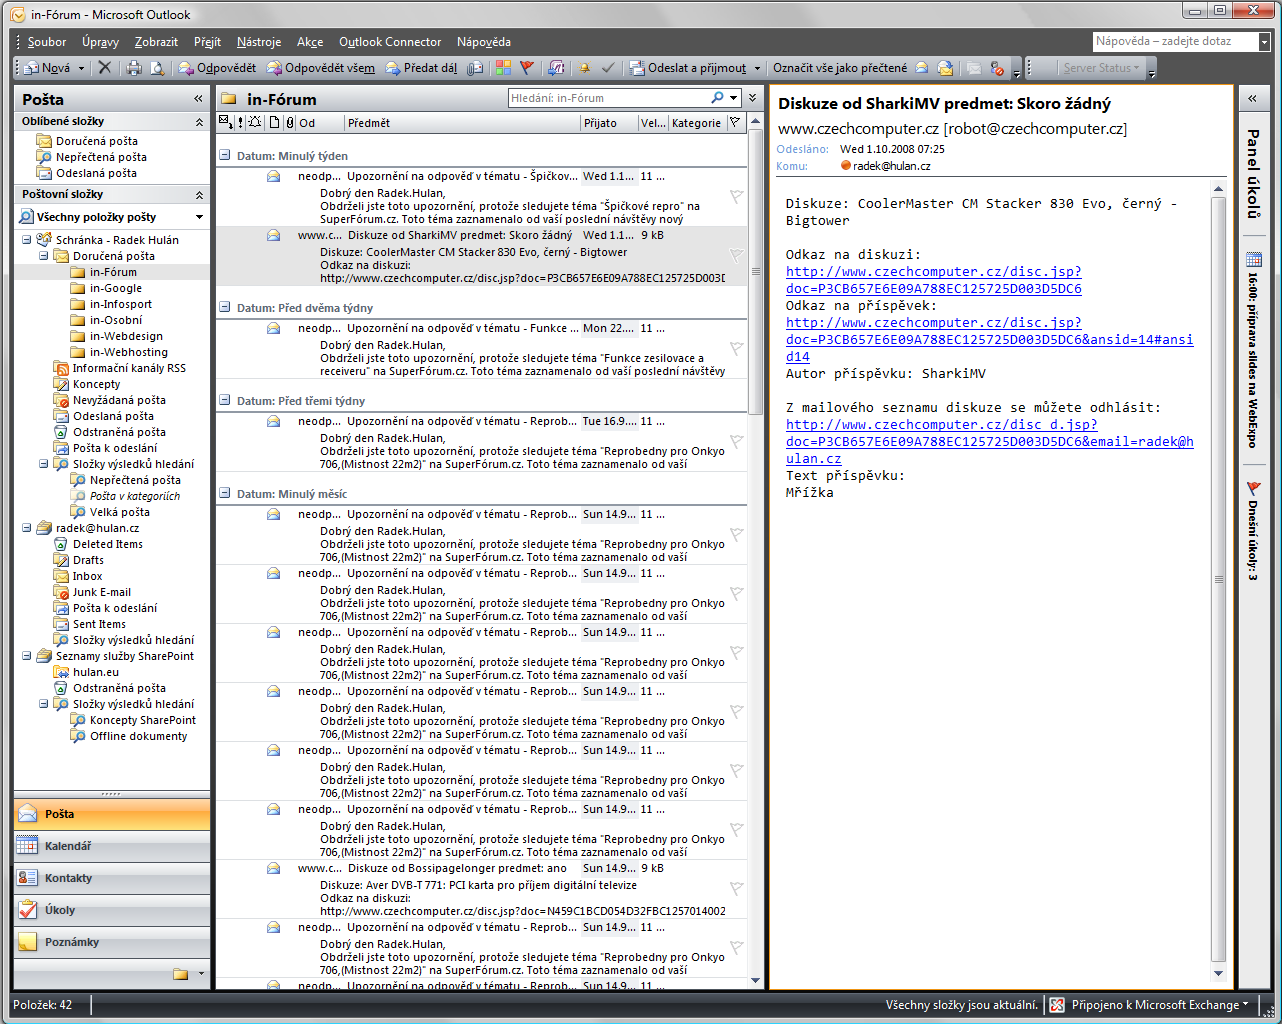This screenshot has width=1282, height=1024.
Task: Open the Odeslat a přijmout dropdown arrow
Action: tap(757, 68)
